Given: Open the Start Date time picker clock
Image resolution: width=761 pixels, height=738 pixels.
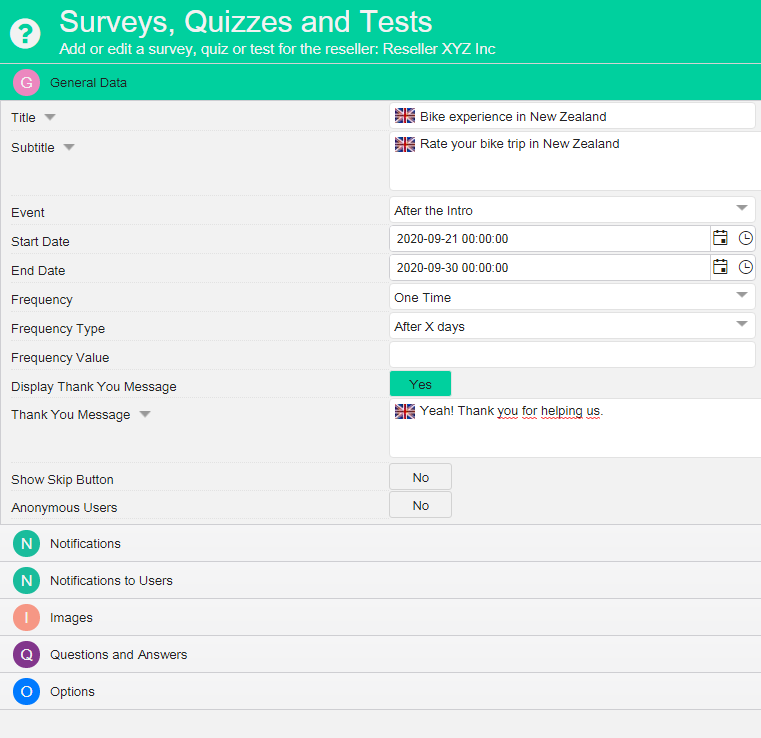Looking at the screenshot, I should click(x=745, y=238).
